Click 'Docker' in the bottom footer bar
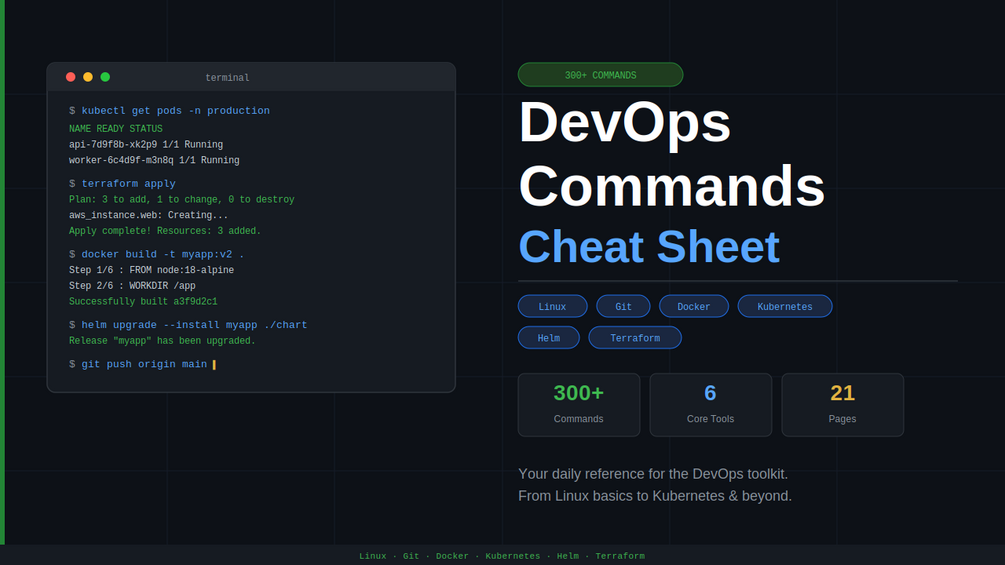 pyautogui.click(x=452, y=556)
